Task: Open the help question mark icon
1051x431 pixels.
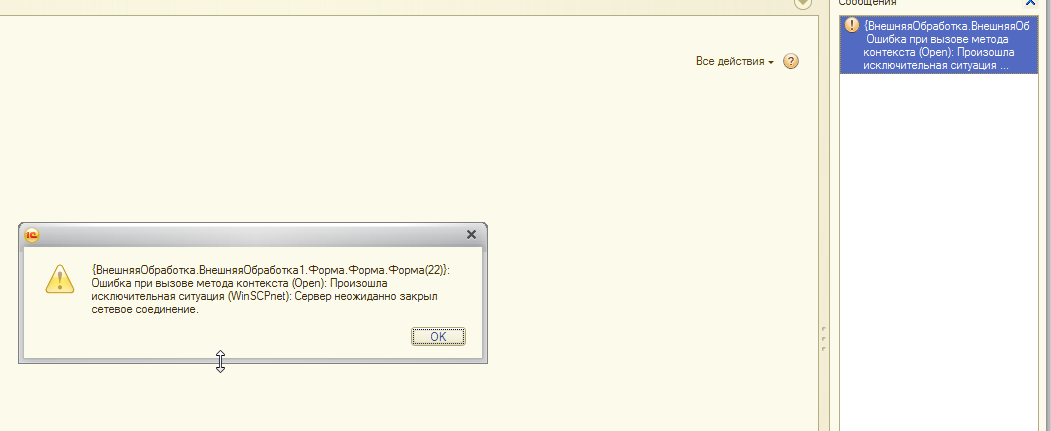Action: (x=791, y=62)
